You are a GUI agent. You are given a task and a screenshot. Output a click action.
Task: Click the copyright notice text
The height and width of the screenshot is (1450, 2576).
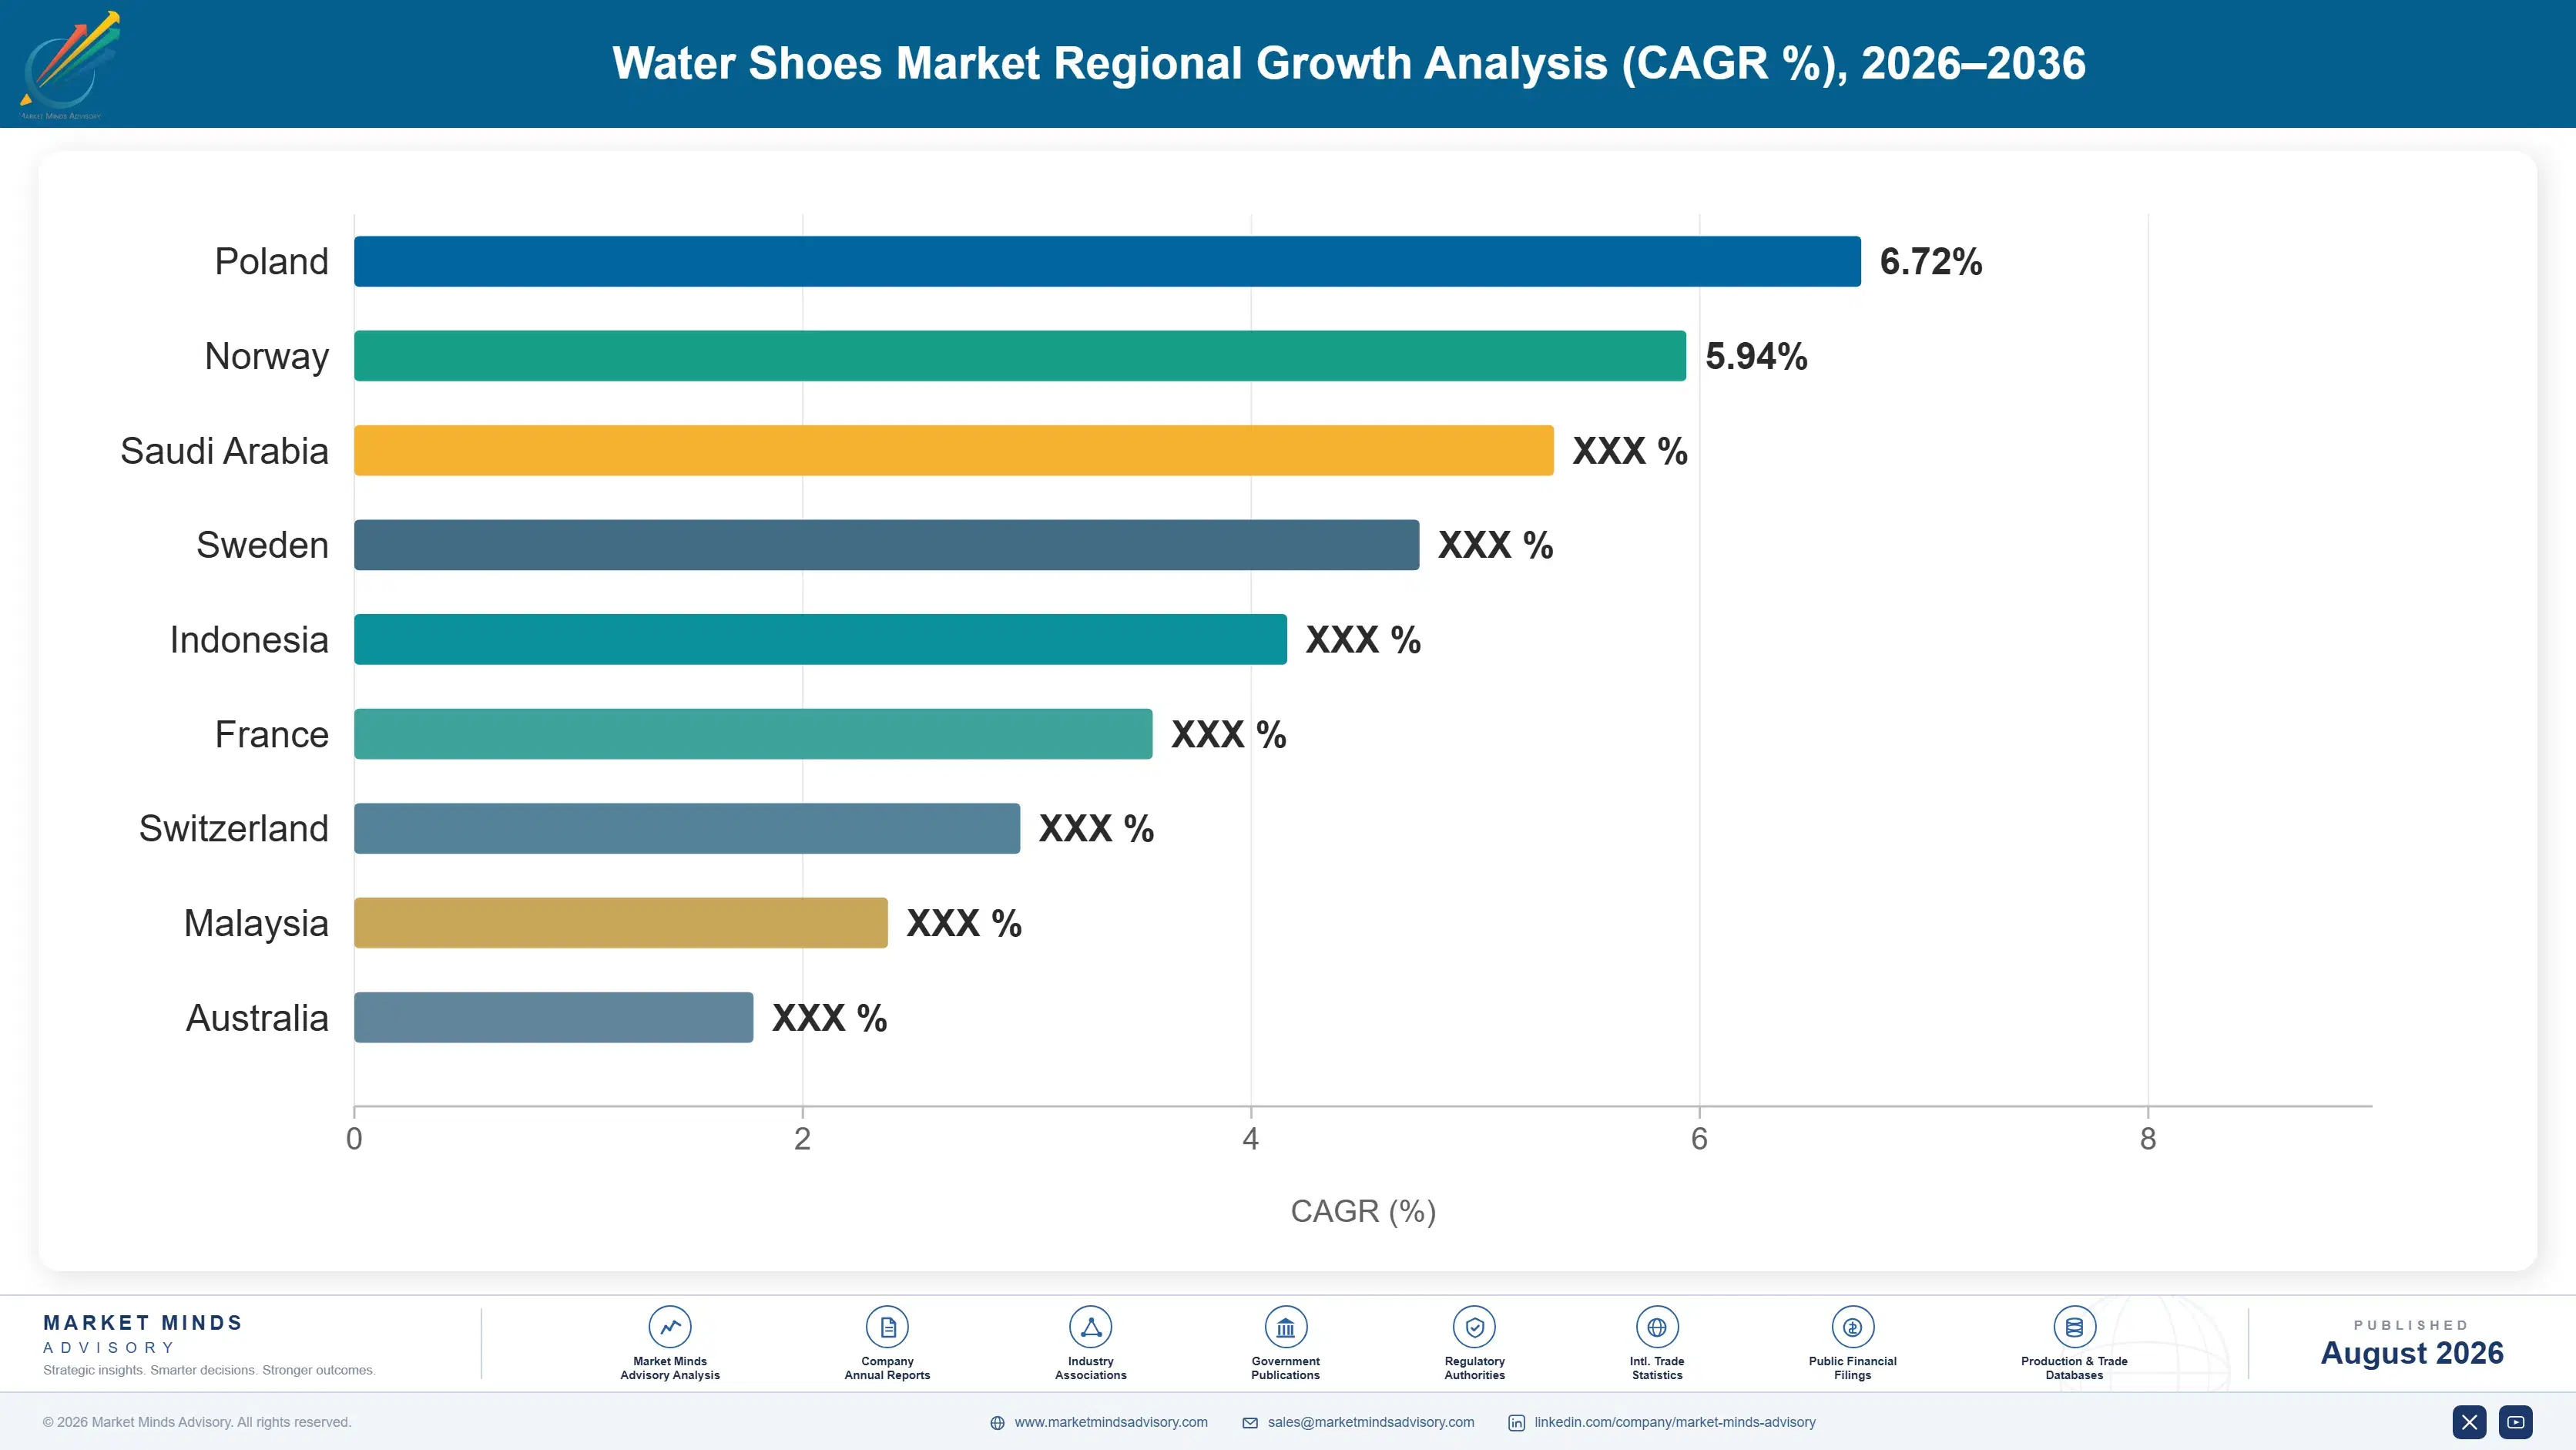[197, 1422]
